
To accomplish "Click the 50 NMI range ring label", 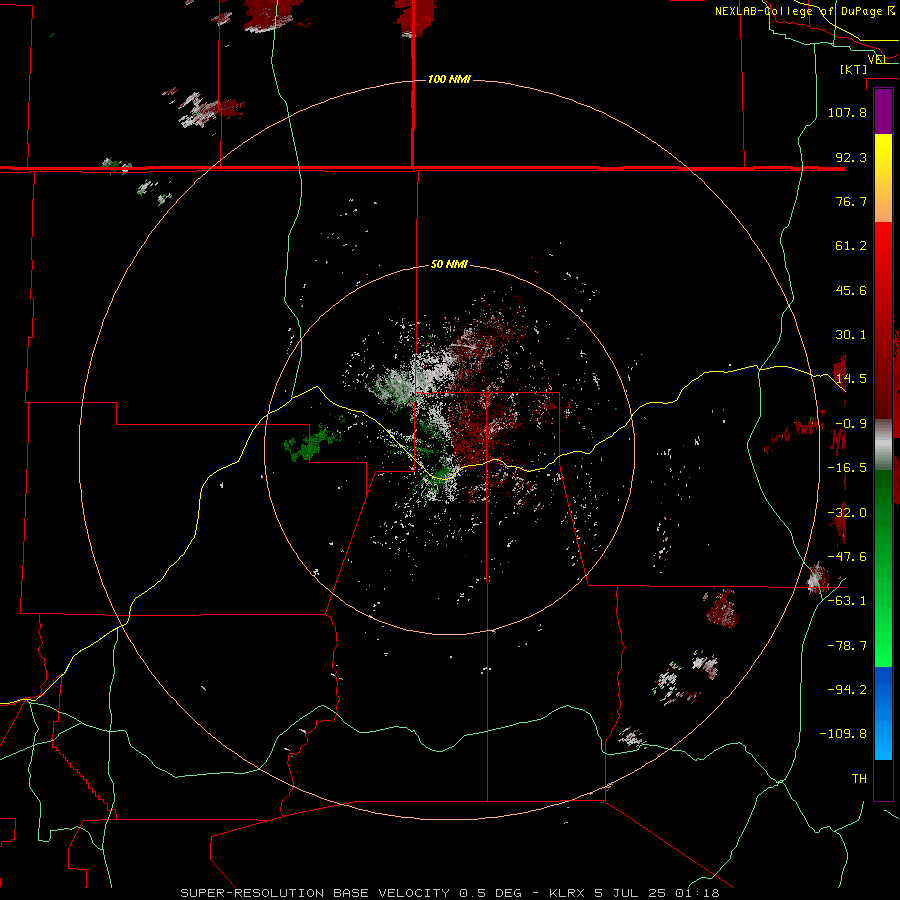I will tap(449, 264).
